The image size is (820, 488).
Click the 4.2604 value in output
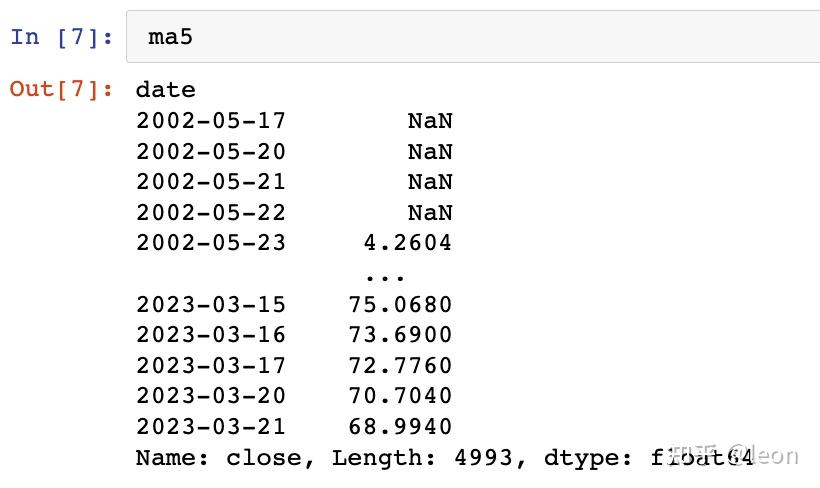pos(407,243)
